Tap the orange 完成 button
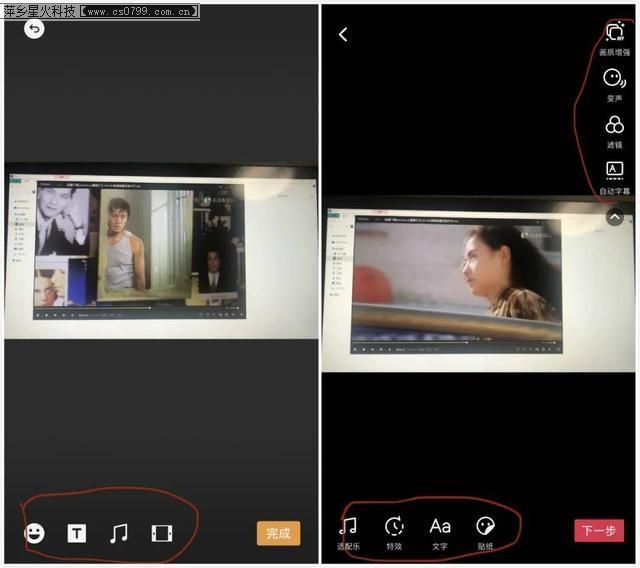Viewport: 640px width, 568px height. 278,533
